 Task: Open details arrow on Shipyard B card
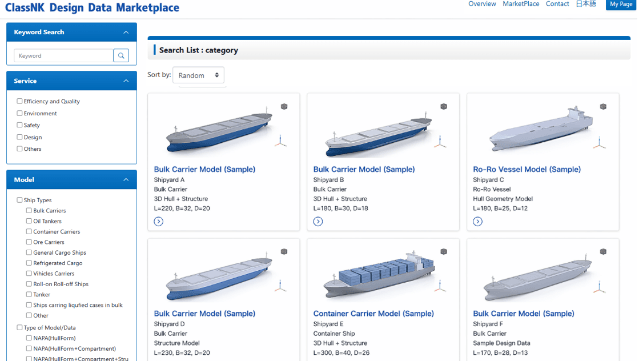click(318, 222)
